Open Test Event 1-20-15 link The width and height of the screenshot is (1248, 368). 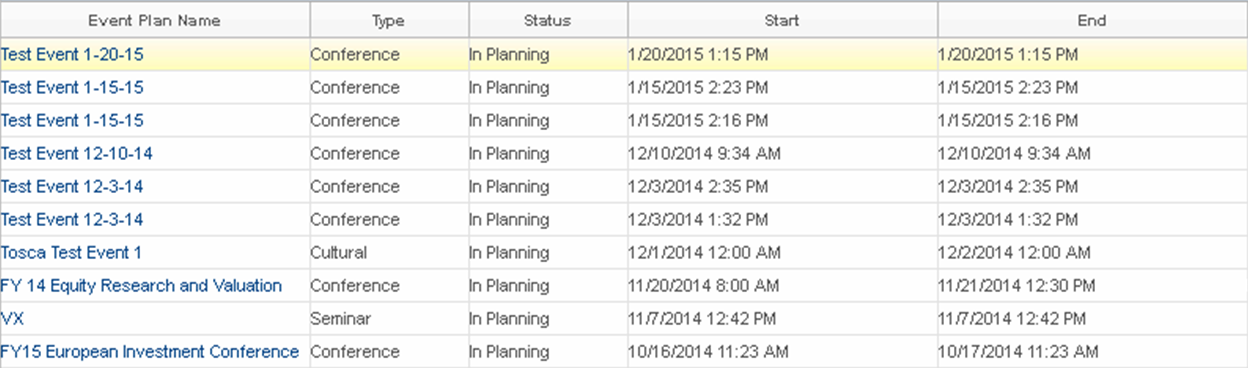pyautogui.click(x=72, y=55)
